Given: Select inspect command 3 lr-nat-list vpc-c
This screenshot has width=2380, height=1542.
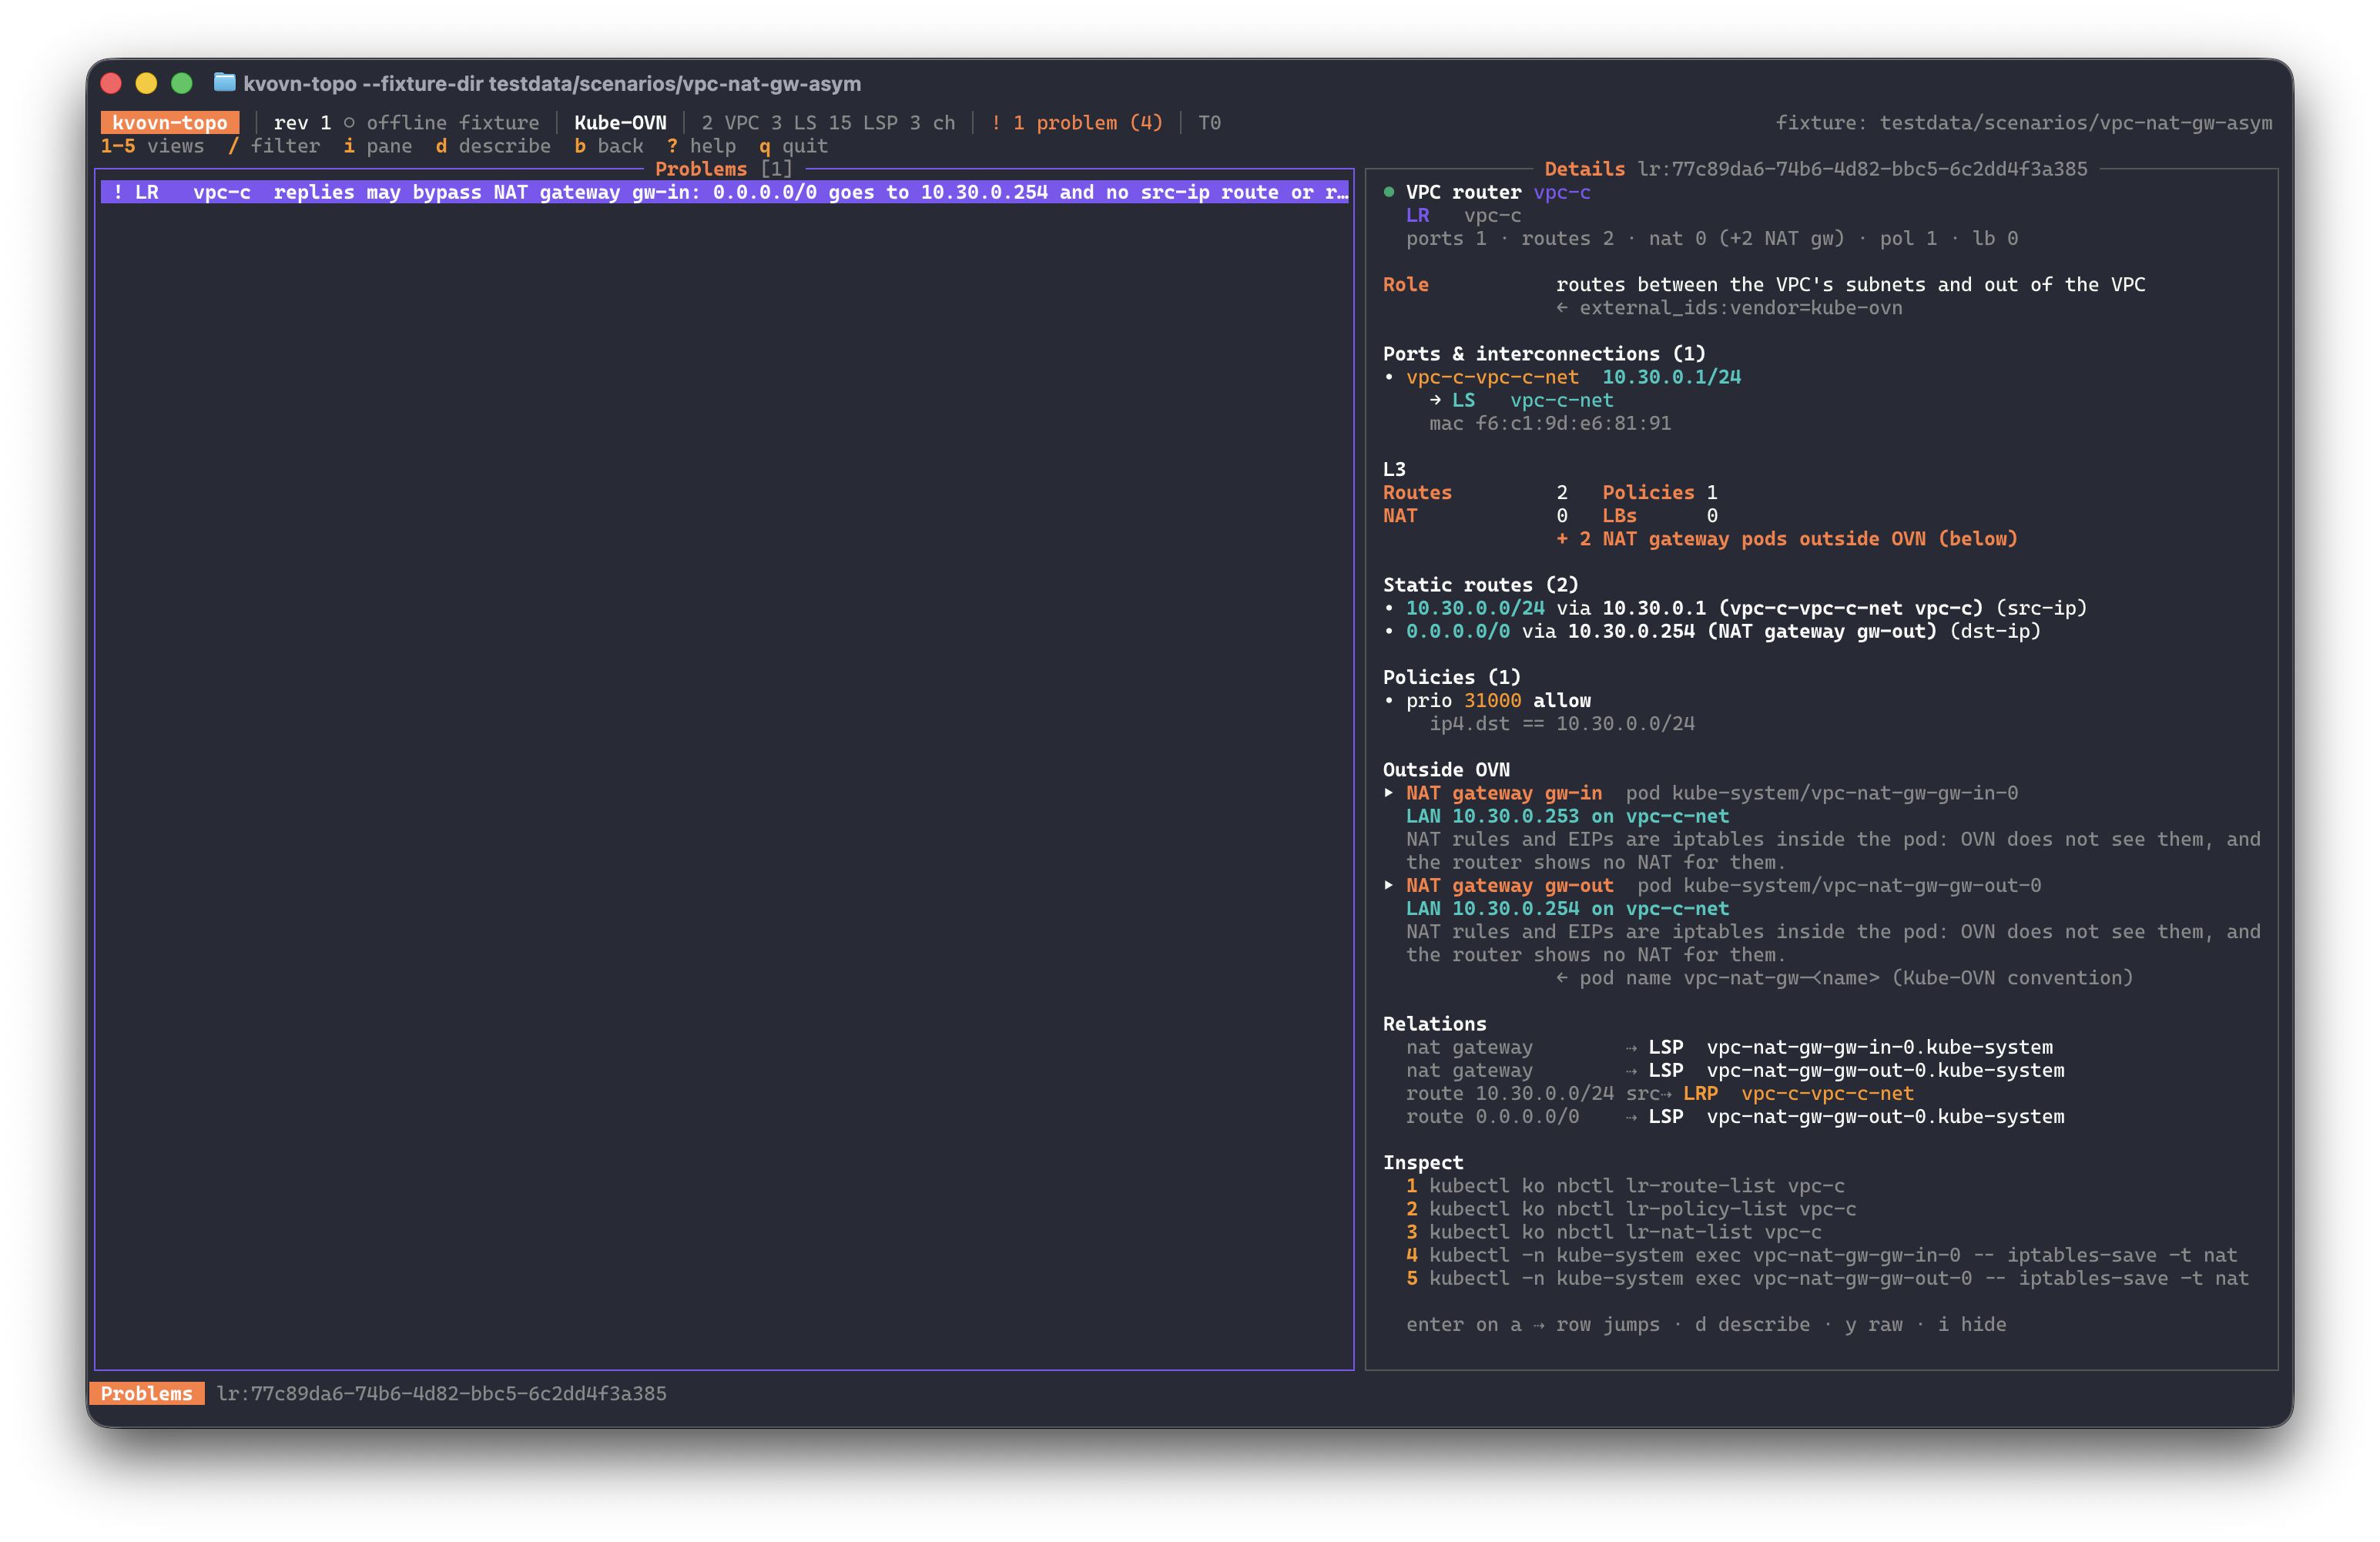Looking at the screenshot, I should pyautogui.click(x=1614, y=1232).
